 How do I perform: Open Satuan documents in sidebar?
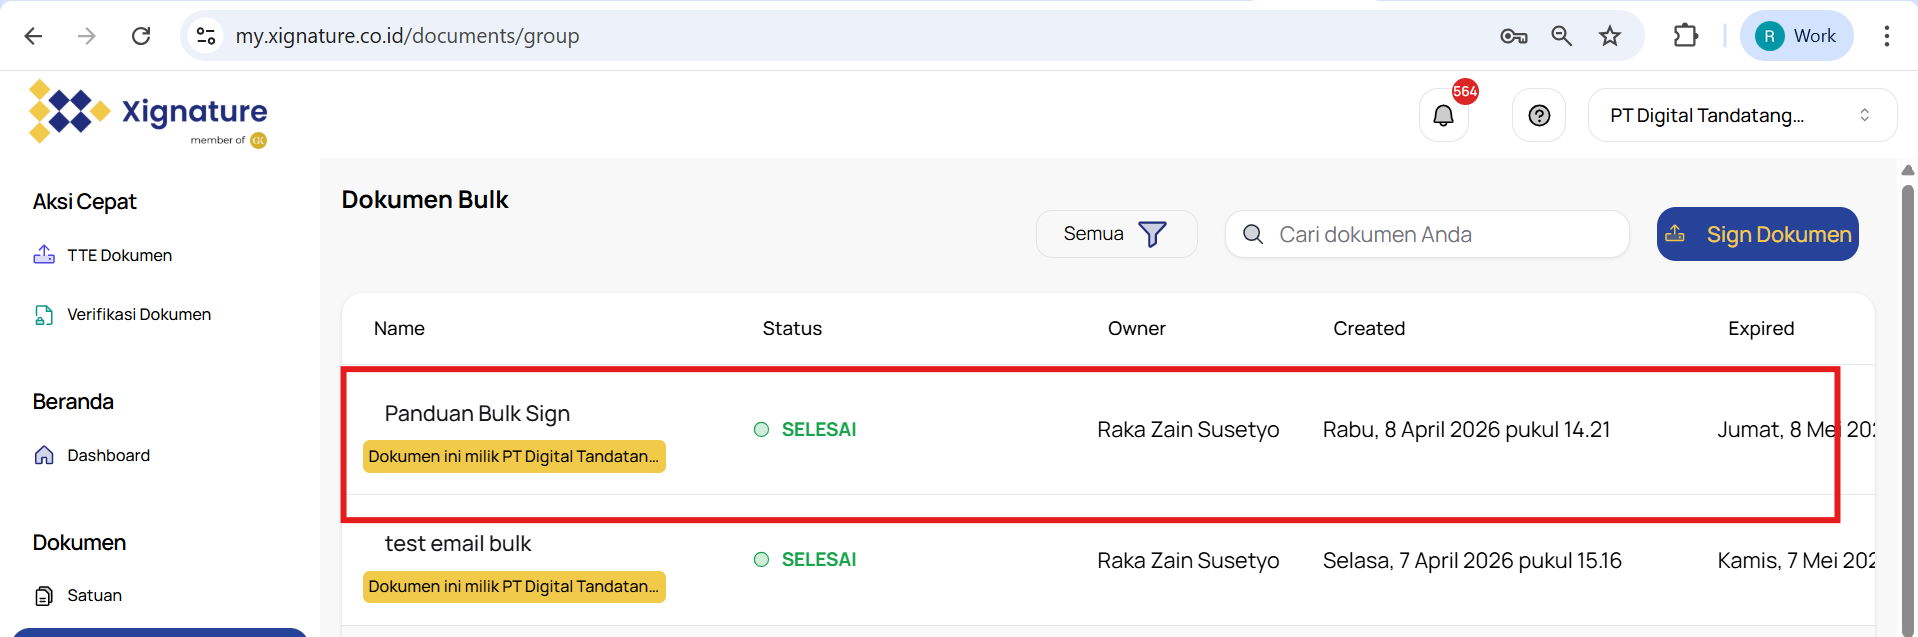tap(94, 596)
